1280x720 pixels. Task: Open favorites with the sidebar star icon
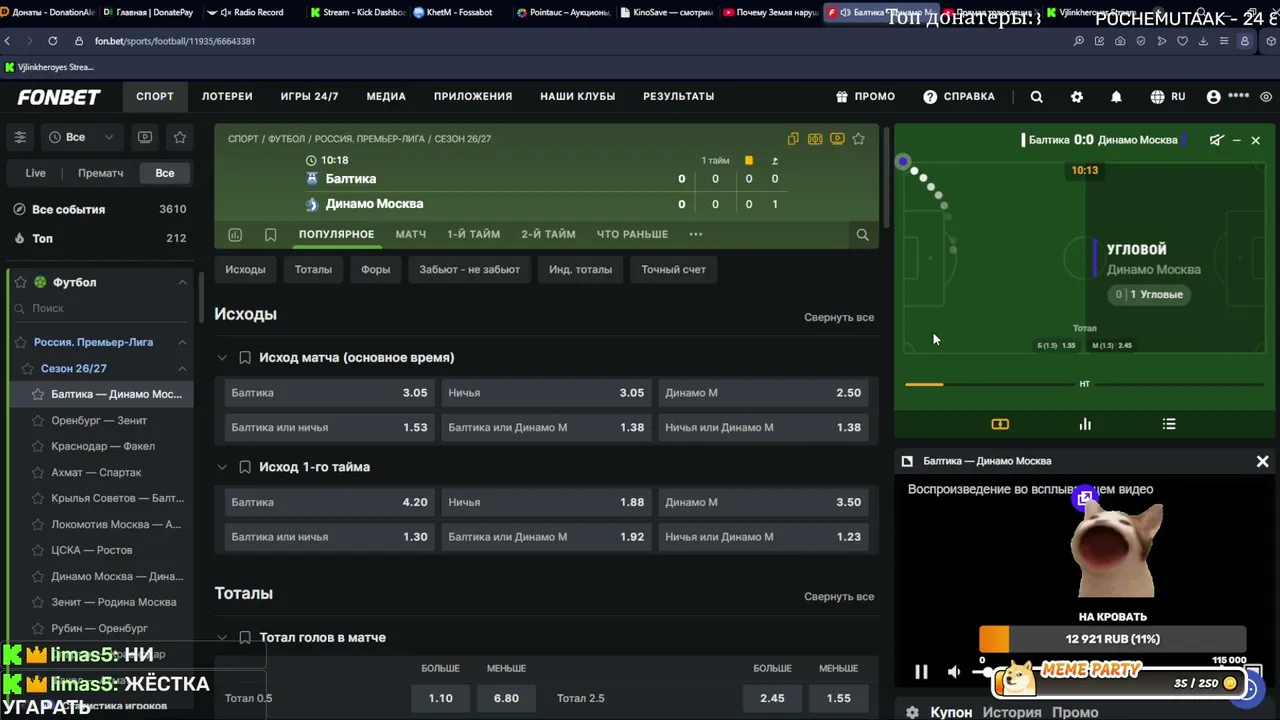(x=180, y=137)
